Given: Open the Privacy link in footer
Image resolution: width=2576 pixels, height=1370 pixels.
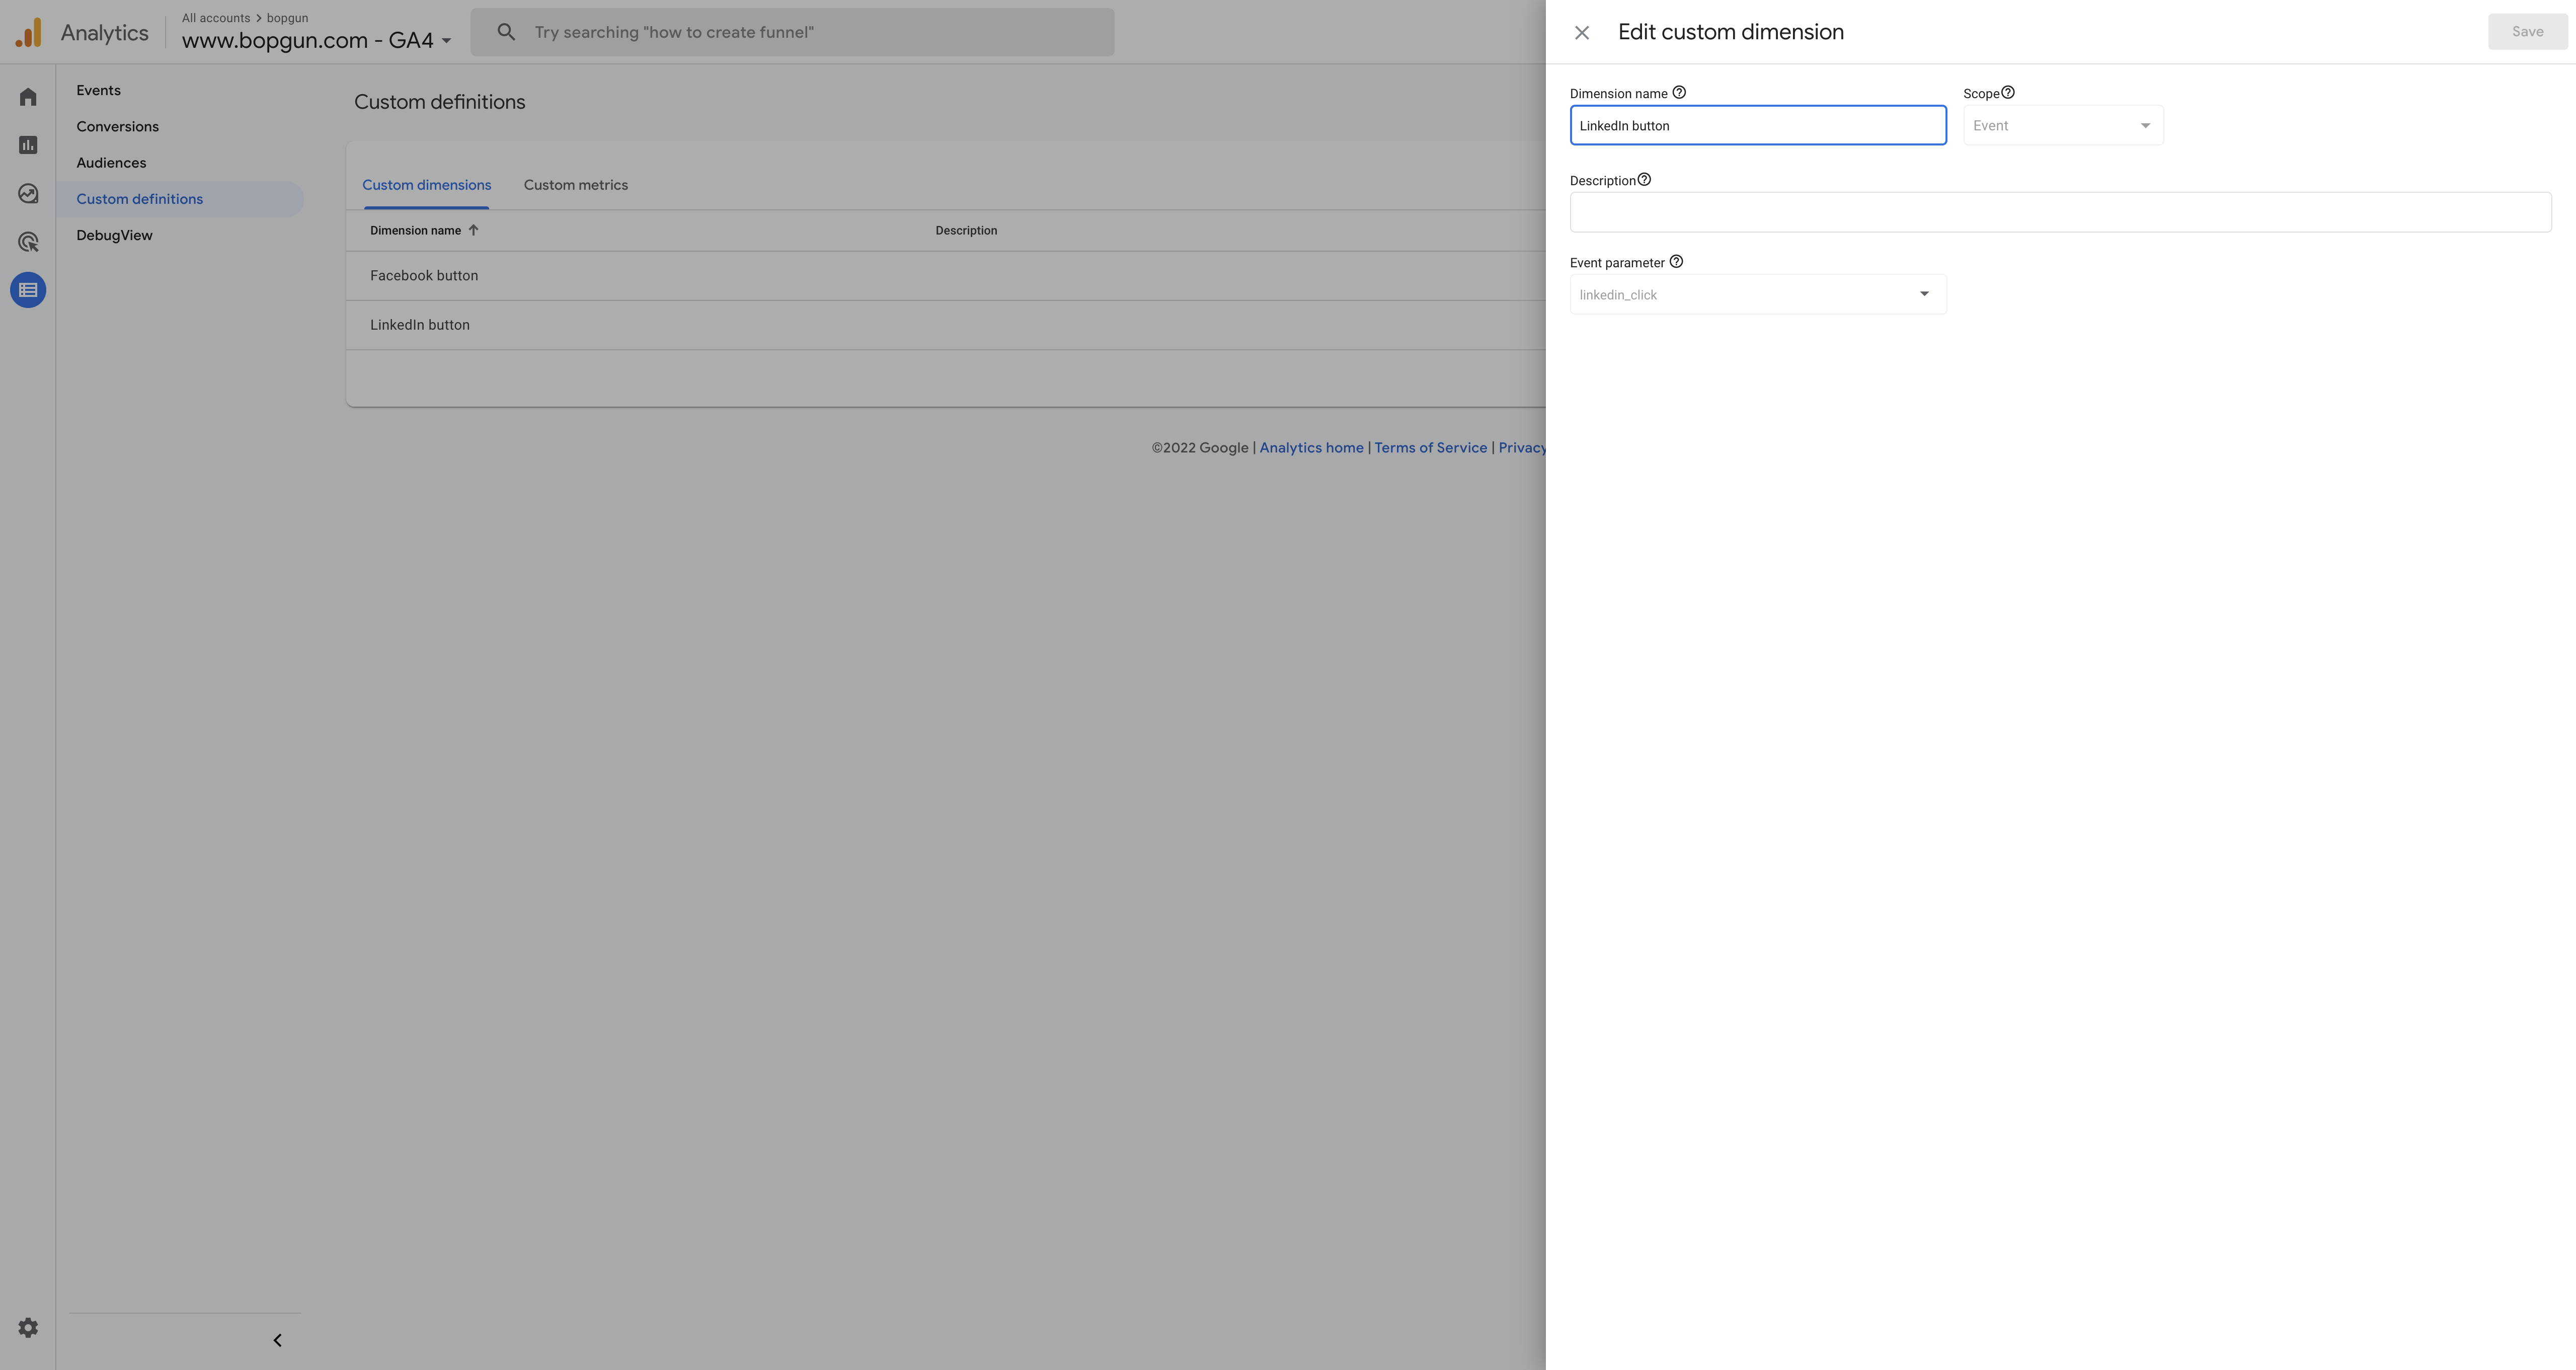Looking at the screenshot, I should point(1522,447).
